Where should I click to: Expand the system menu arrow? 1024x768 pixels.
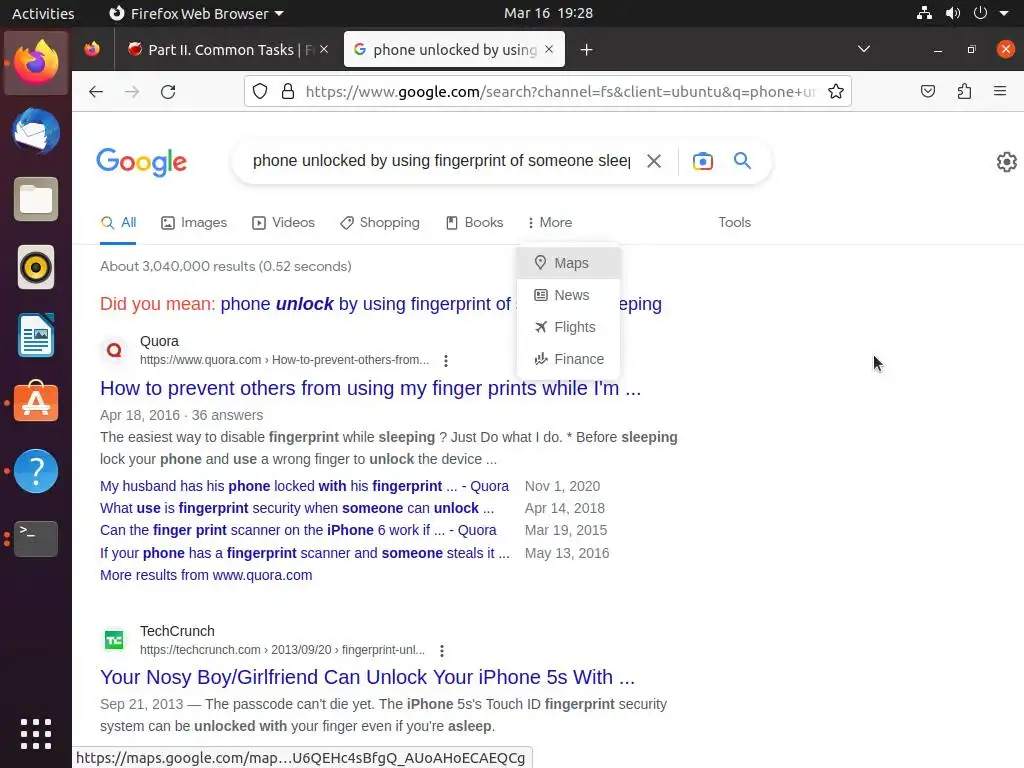[x=1004, y=13]
